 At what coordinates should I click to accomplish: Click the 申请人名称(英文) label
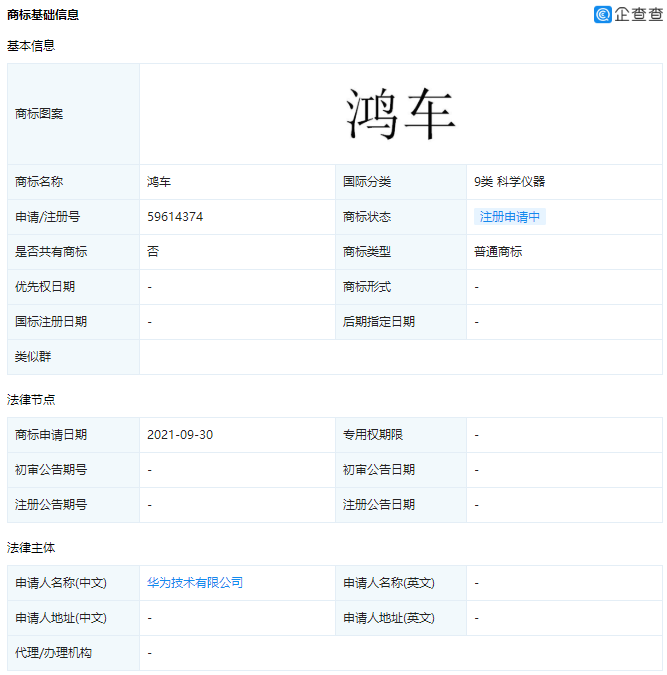(389, 583)
